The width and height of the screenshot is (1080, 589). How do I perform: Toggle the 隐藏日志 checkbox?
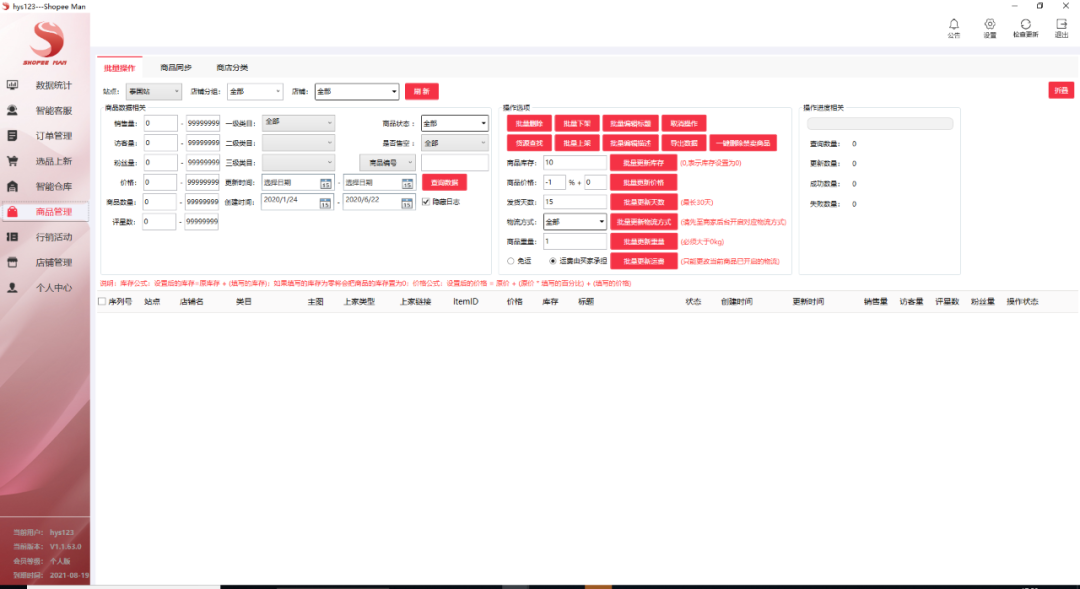click(x=426, y=202)
